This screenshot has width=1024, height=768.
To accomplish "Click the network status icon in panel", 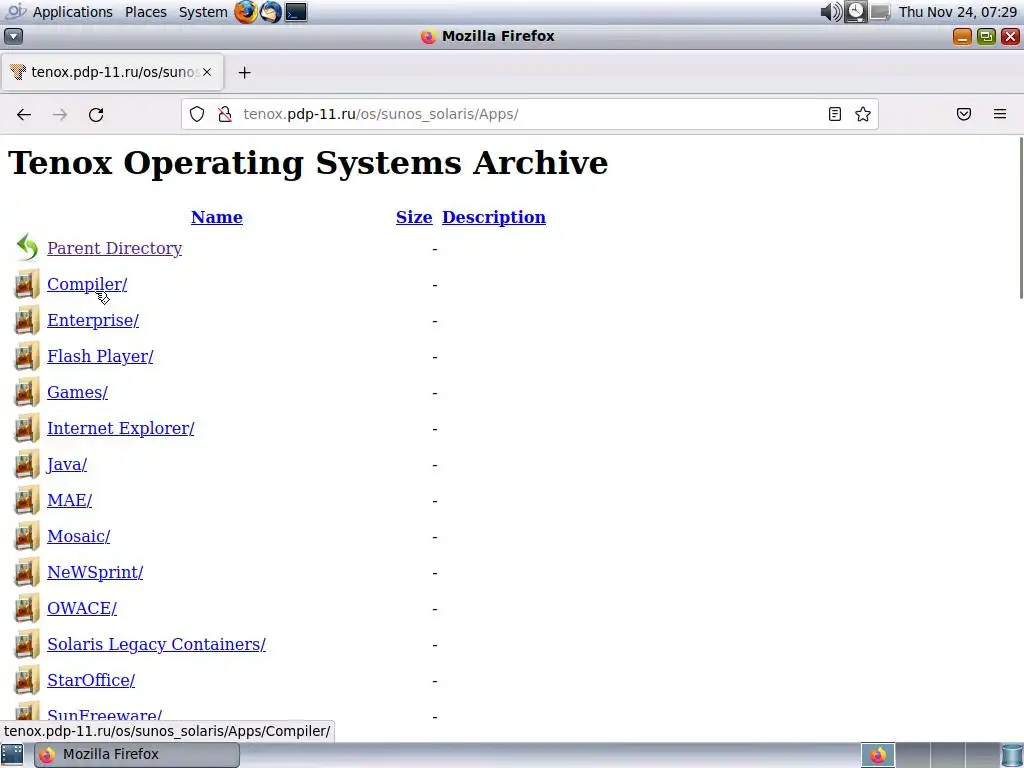I will click(x=880, y=12).
